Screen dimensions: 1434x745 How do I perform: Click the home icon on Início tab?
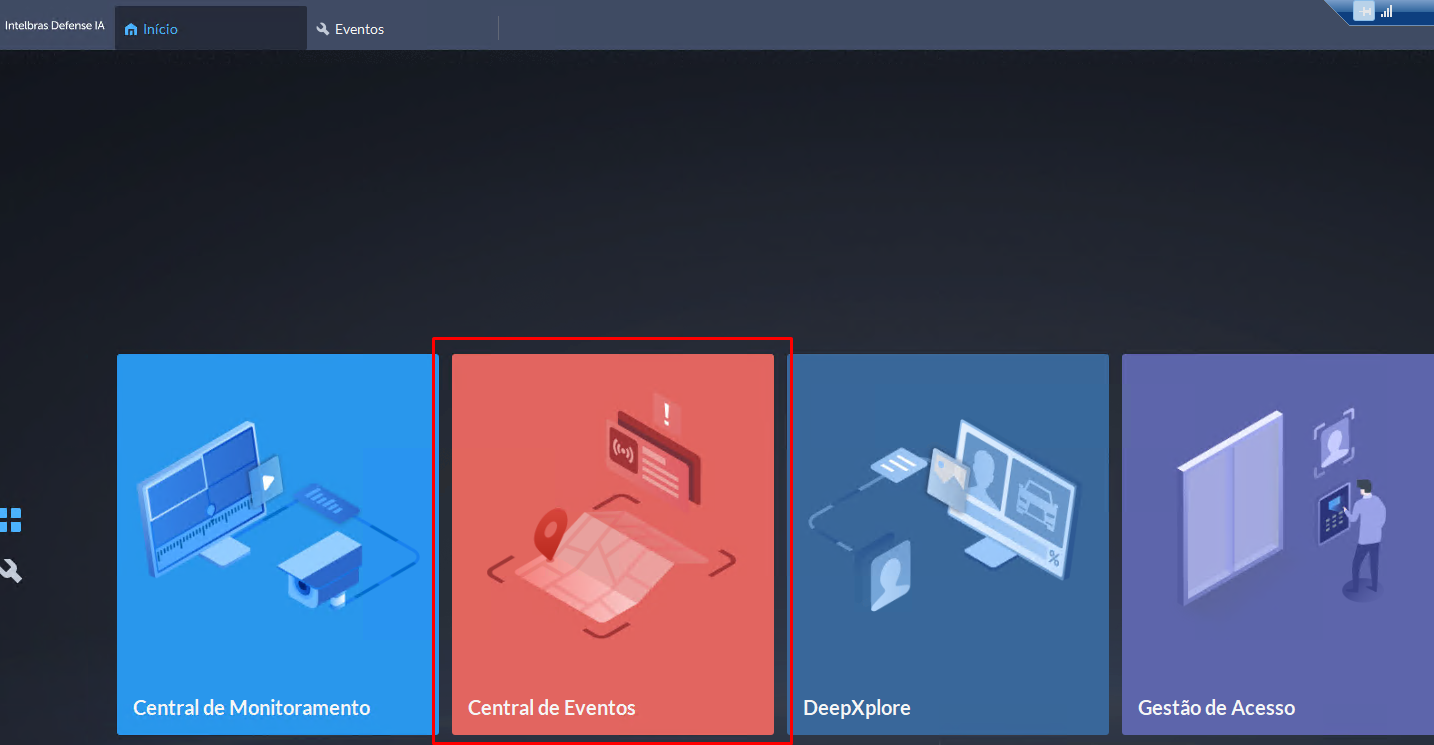tap(131, 30)
